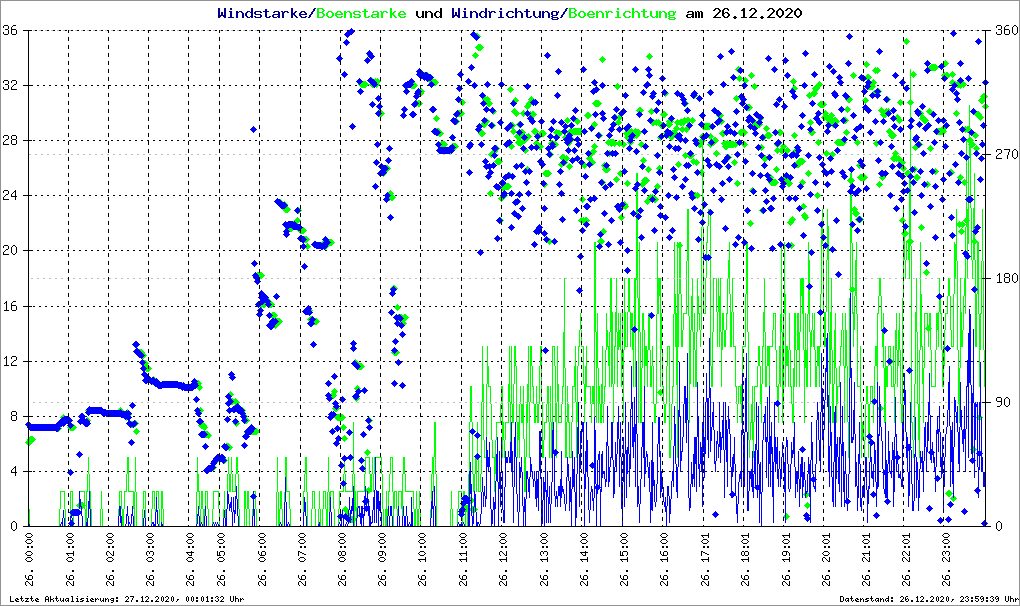This screenshot has height=606, width=1020.
Task: Click the '360' value on right axis
Action: pyautogui.click(x=1003, y=31)
